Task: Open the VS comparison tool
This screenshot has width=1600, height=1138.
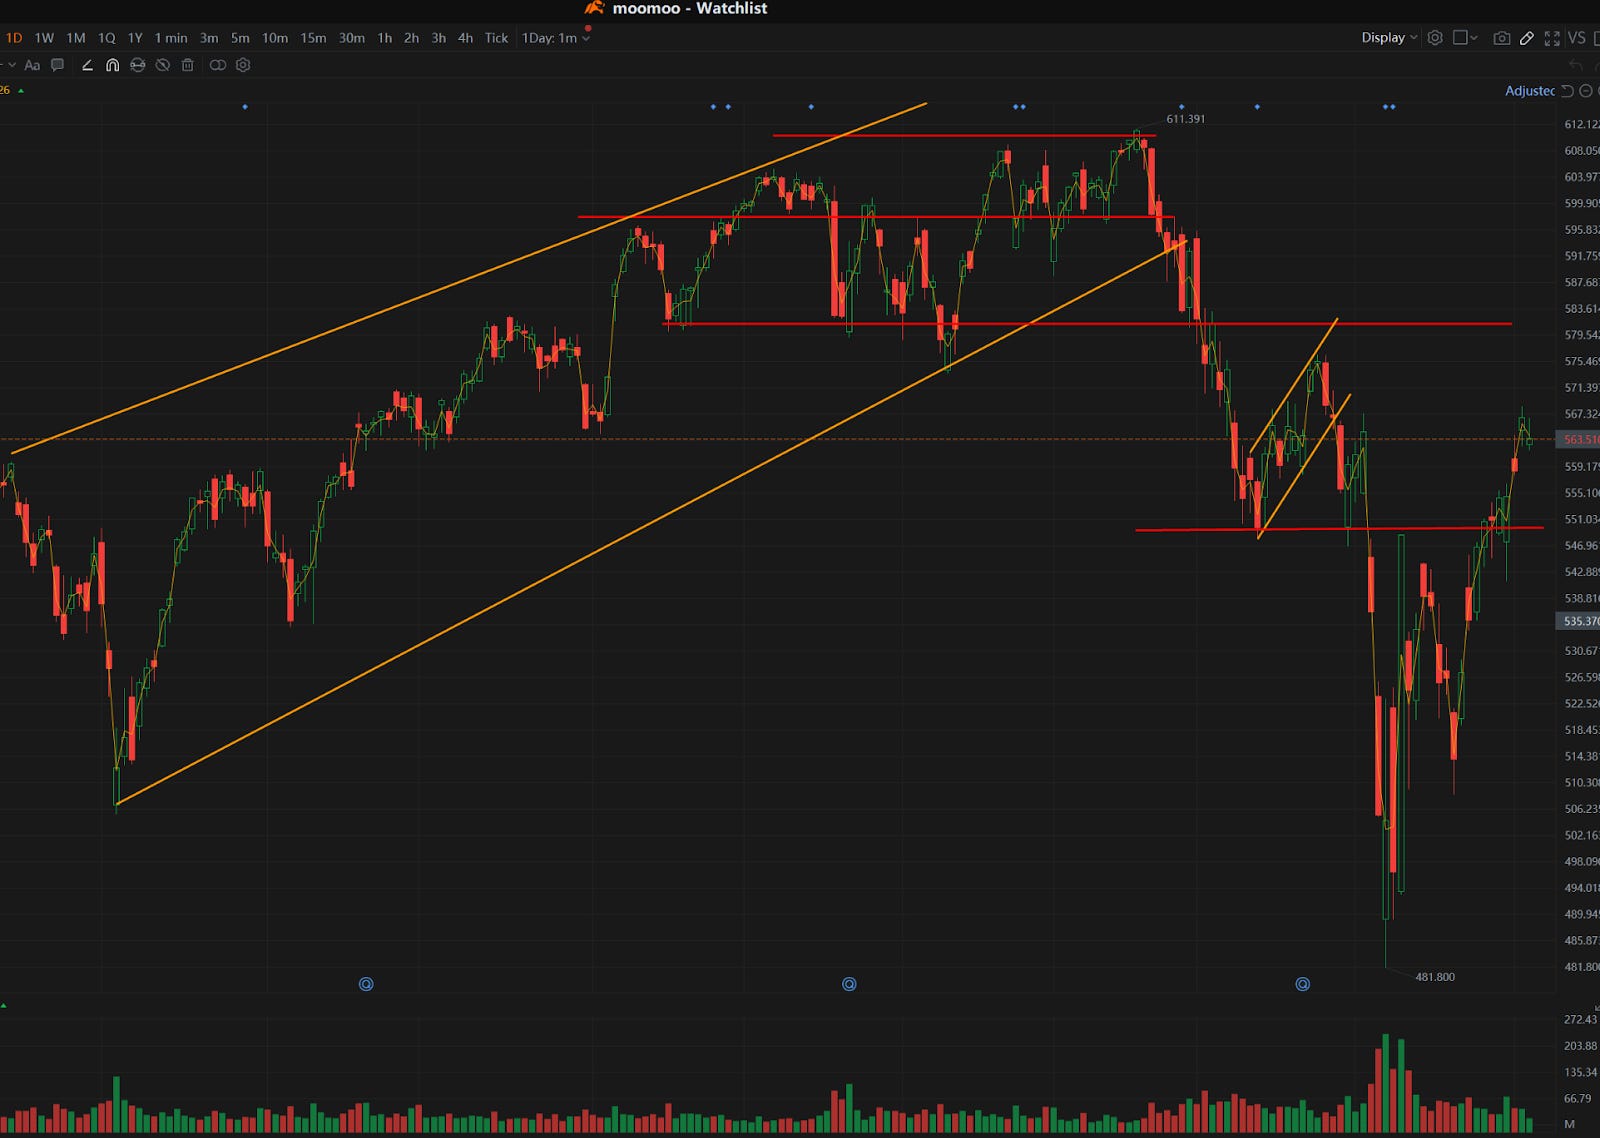Action: [x=1576, y=38]
